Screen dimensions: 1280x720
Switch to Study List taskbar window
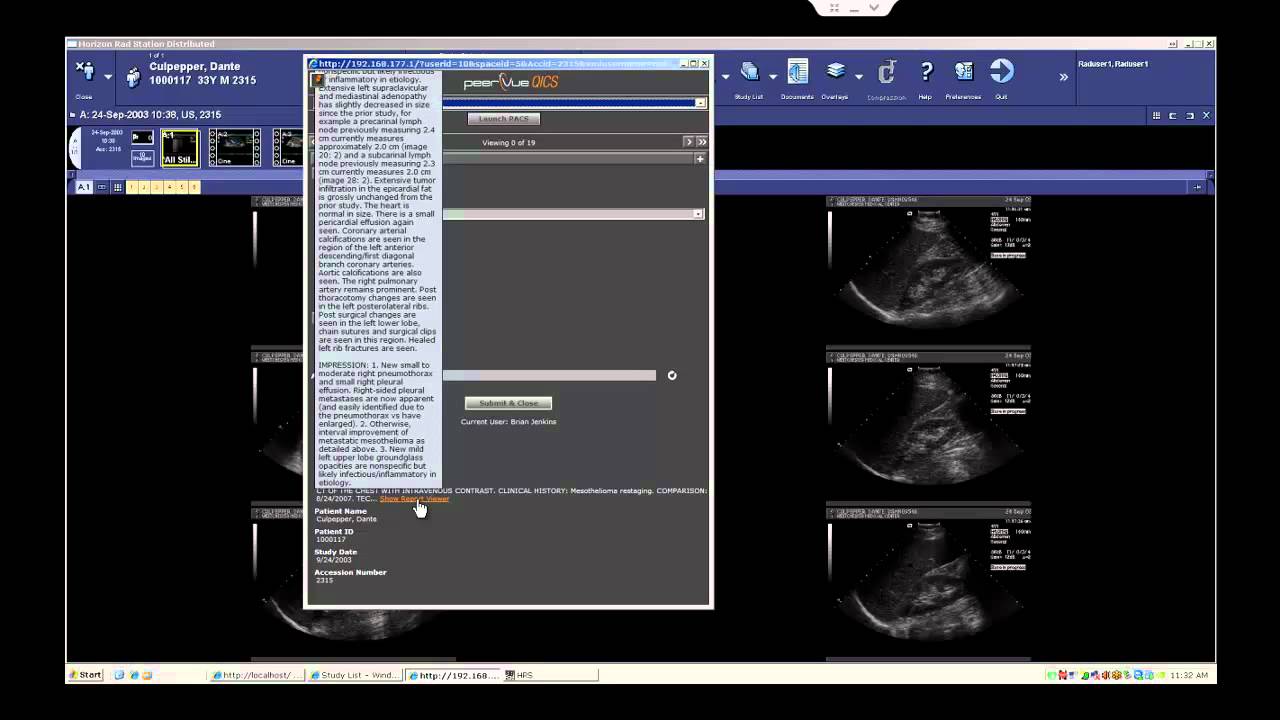pos(355,675)
